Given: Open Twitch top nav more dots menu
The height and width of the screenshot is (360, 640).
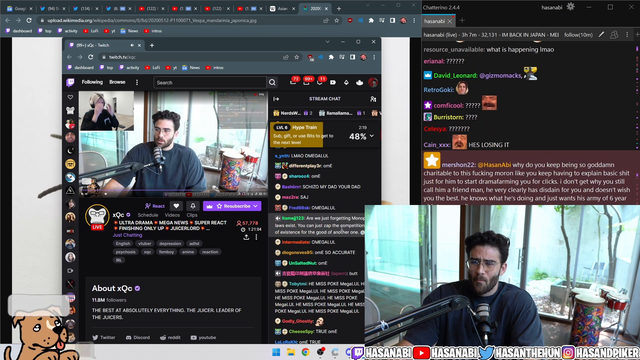Looking at the screenshot, I should click(137, 82).
